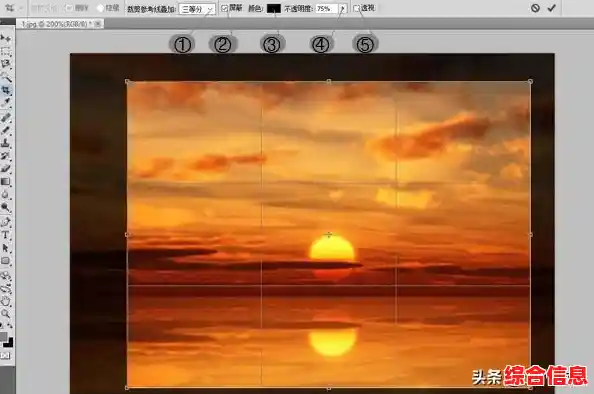594x394 pixels.
Task: Click the bottom-left crop corner handle
Action: 127,388
